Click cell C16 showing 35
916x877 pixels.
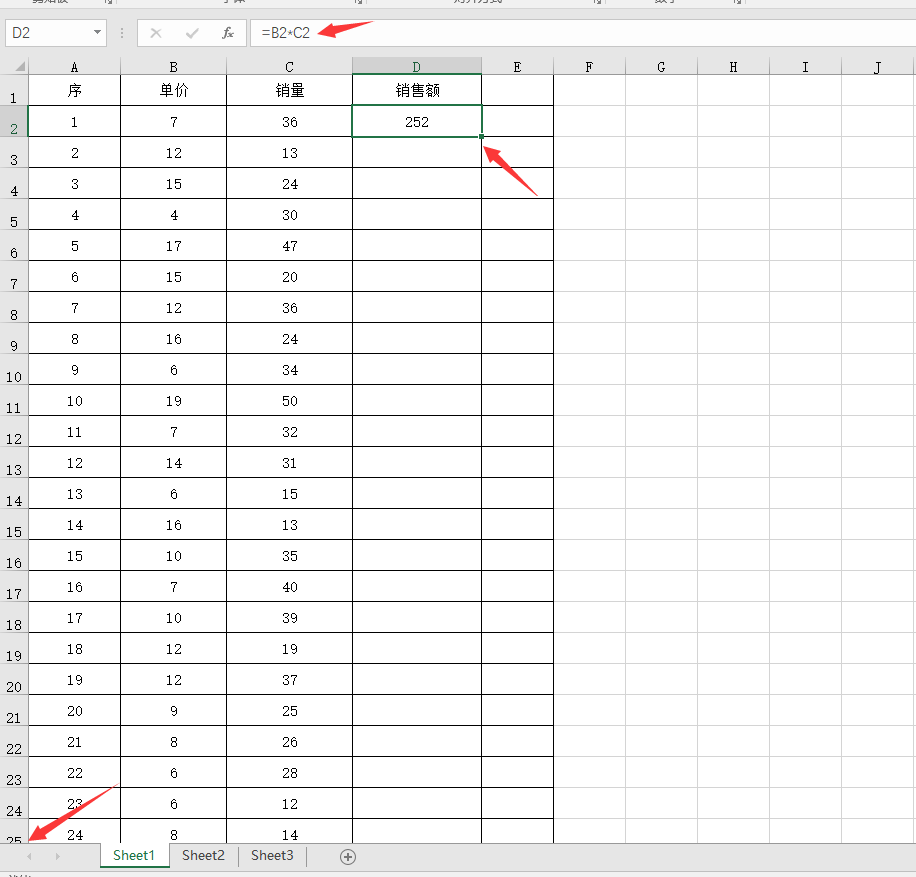click(x=289, y=555)
